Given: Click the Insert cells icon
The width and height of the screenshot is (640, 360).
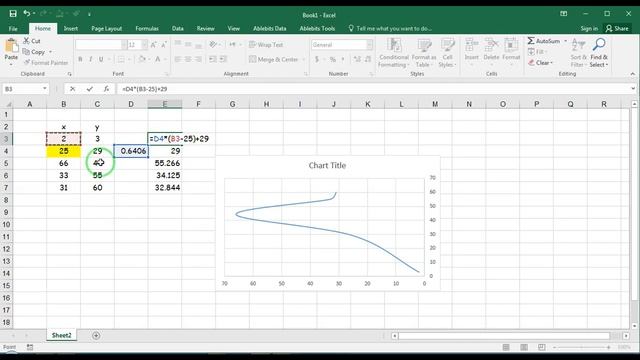Looking at the screenshot, I should (x=471, y=45).
